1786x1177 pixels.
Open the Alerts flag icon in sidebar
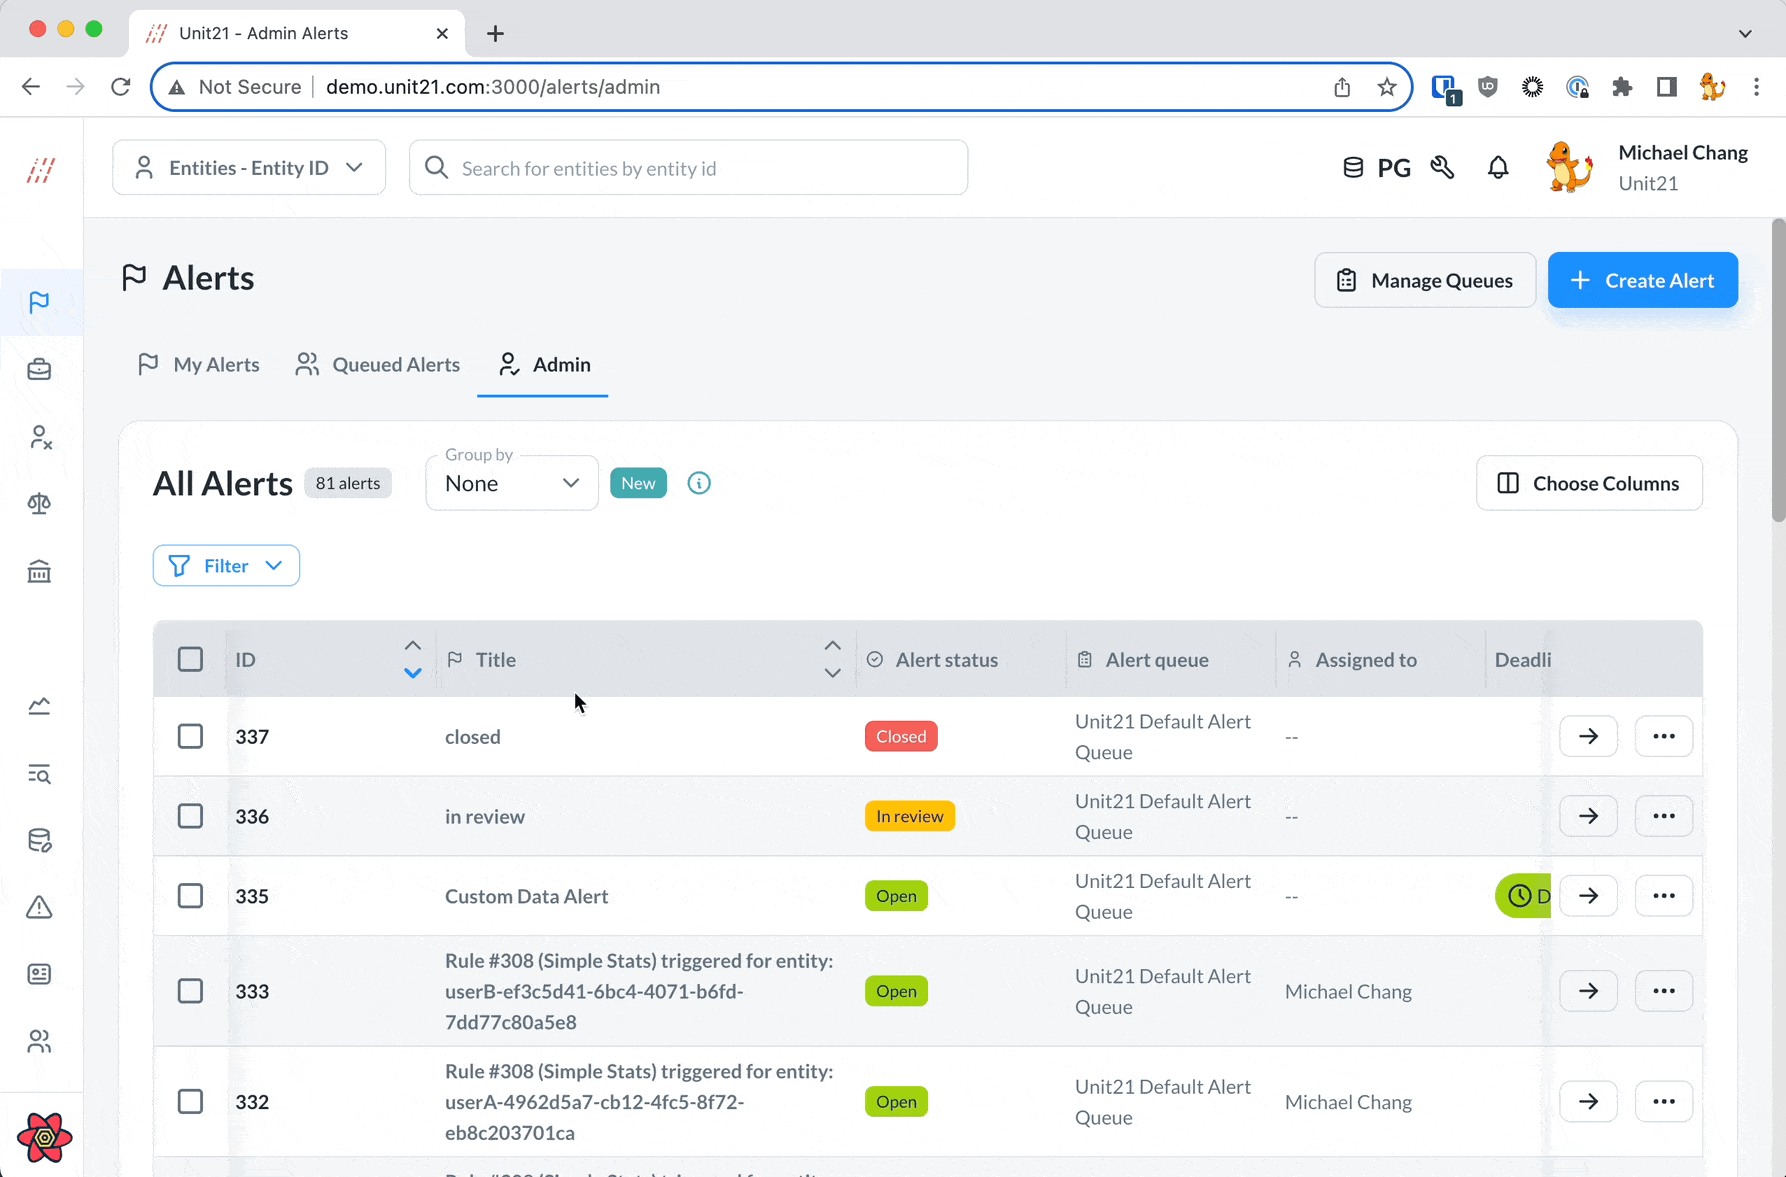coord(39,302)
